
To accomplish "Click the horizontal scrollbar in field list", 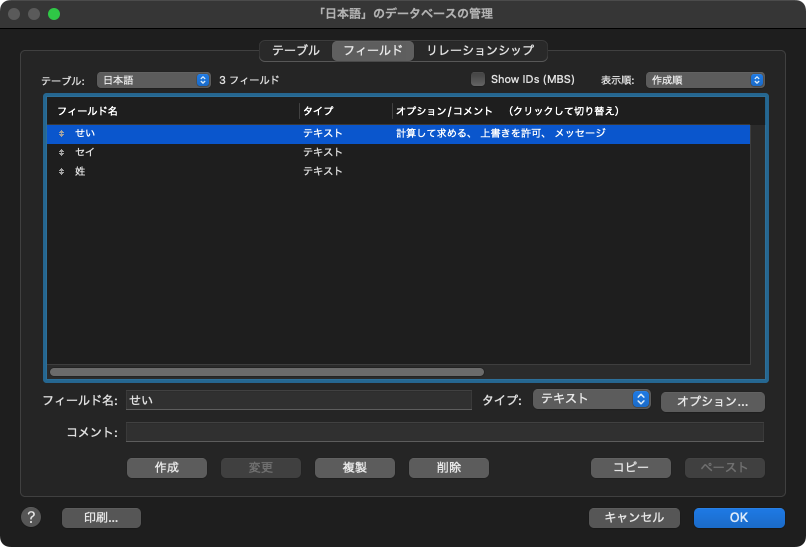I will click(267, 372).
